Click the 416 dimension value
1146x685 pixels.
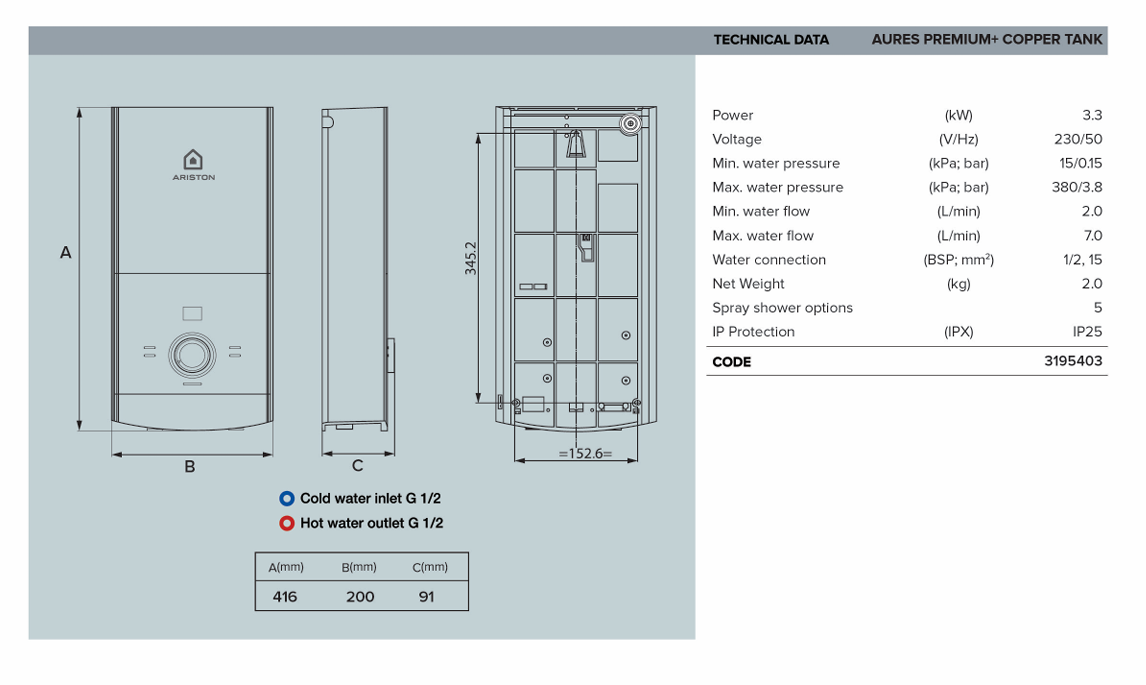pos(285,597)
